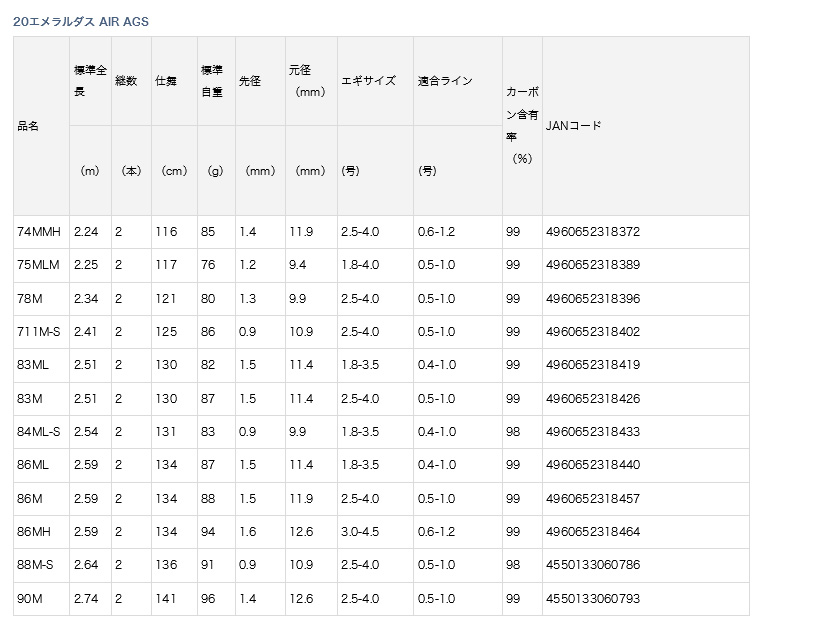815x630 pixels.
Task: Click JAN code 4960652318440
Action: click(x=593, y=465)
